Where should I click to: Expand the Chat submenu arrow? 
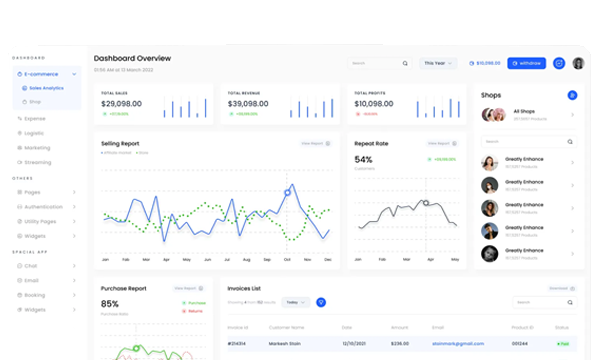(74, 266)
